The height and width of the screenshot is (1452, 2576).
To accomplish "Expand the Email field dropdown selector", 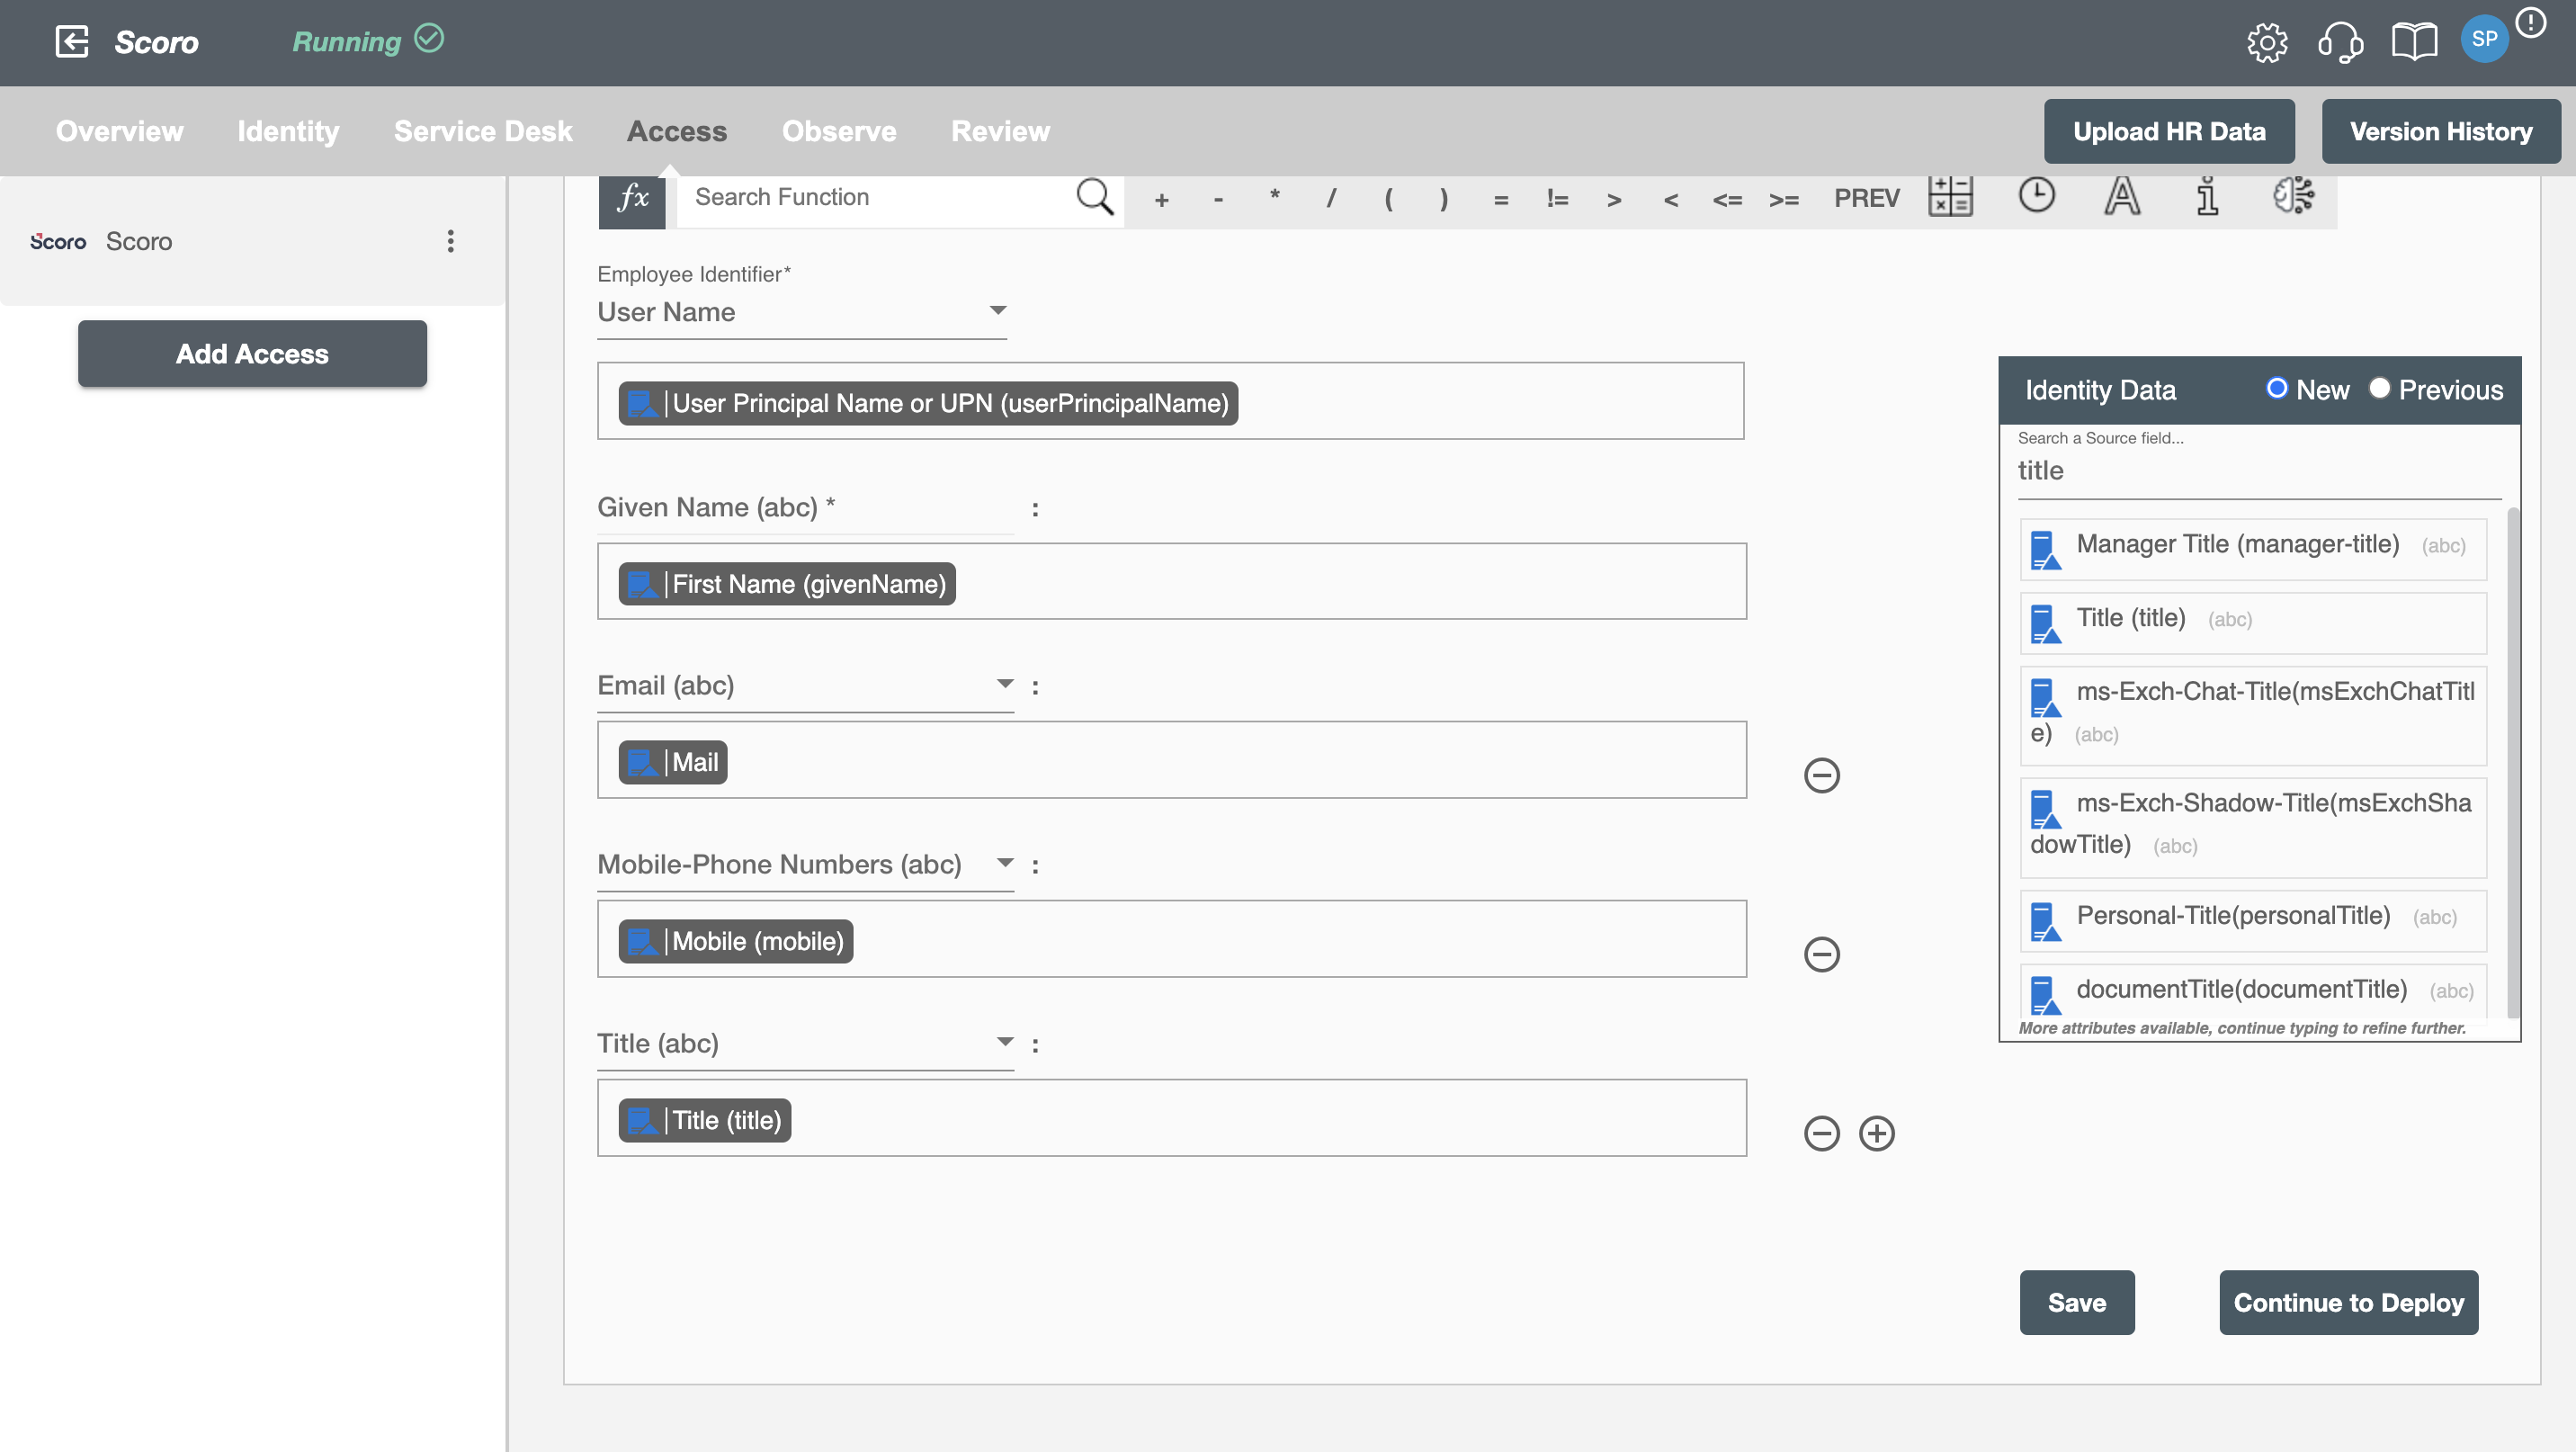I will 1001,685.
